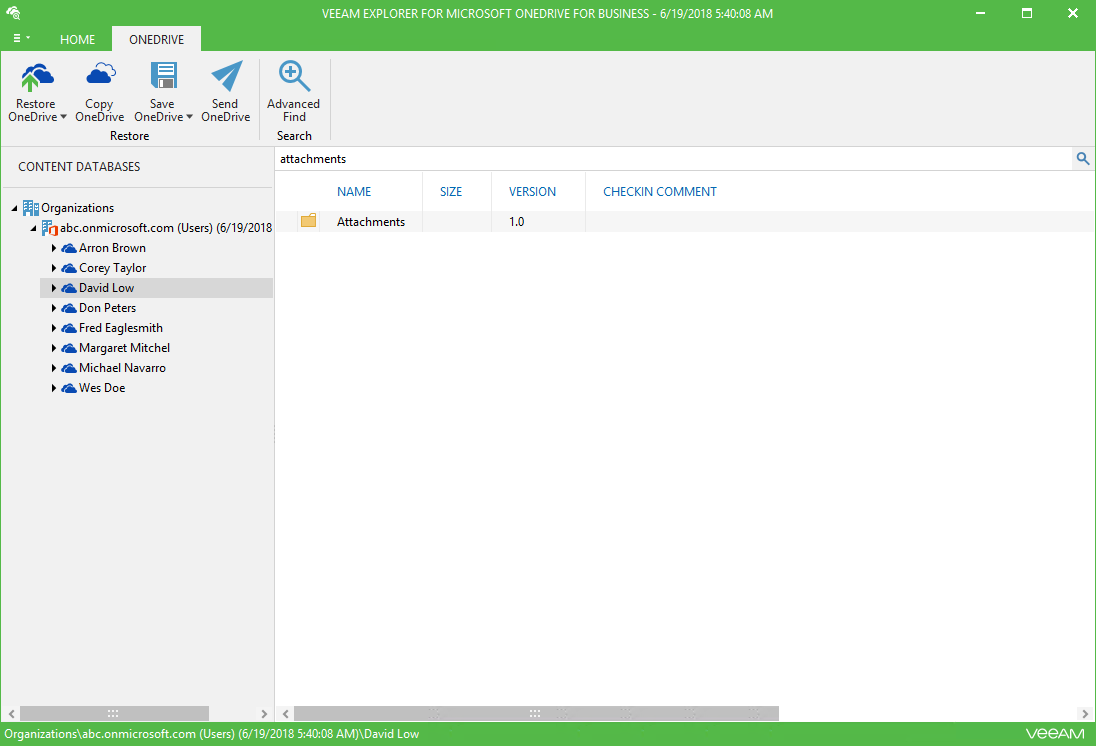
Task: Click Fred Eaglesmith's OneDrive cloud icon
Action: 68,328
